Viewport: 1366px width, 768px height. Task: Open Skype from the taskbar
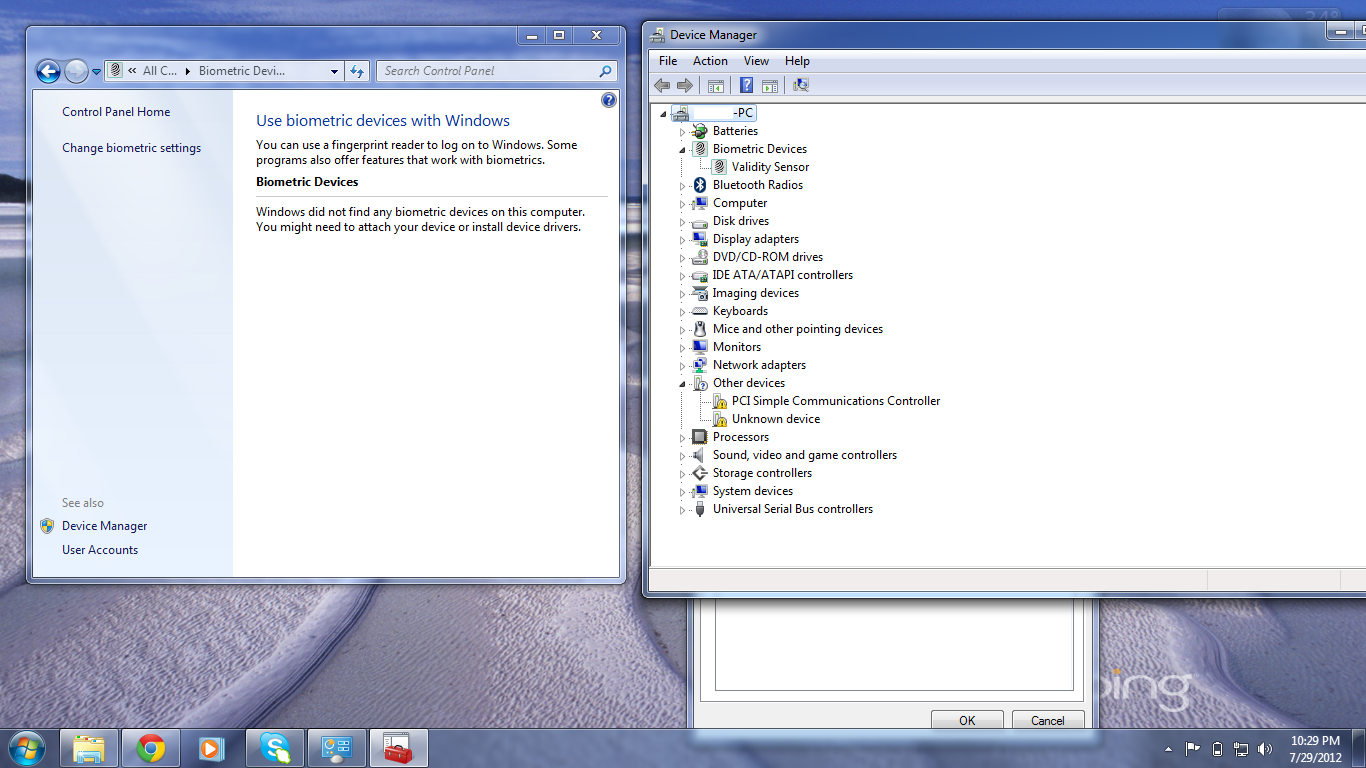(x=275, y=748)
